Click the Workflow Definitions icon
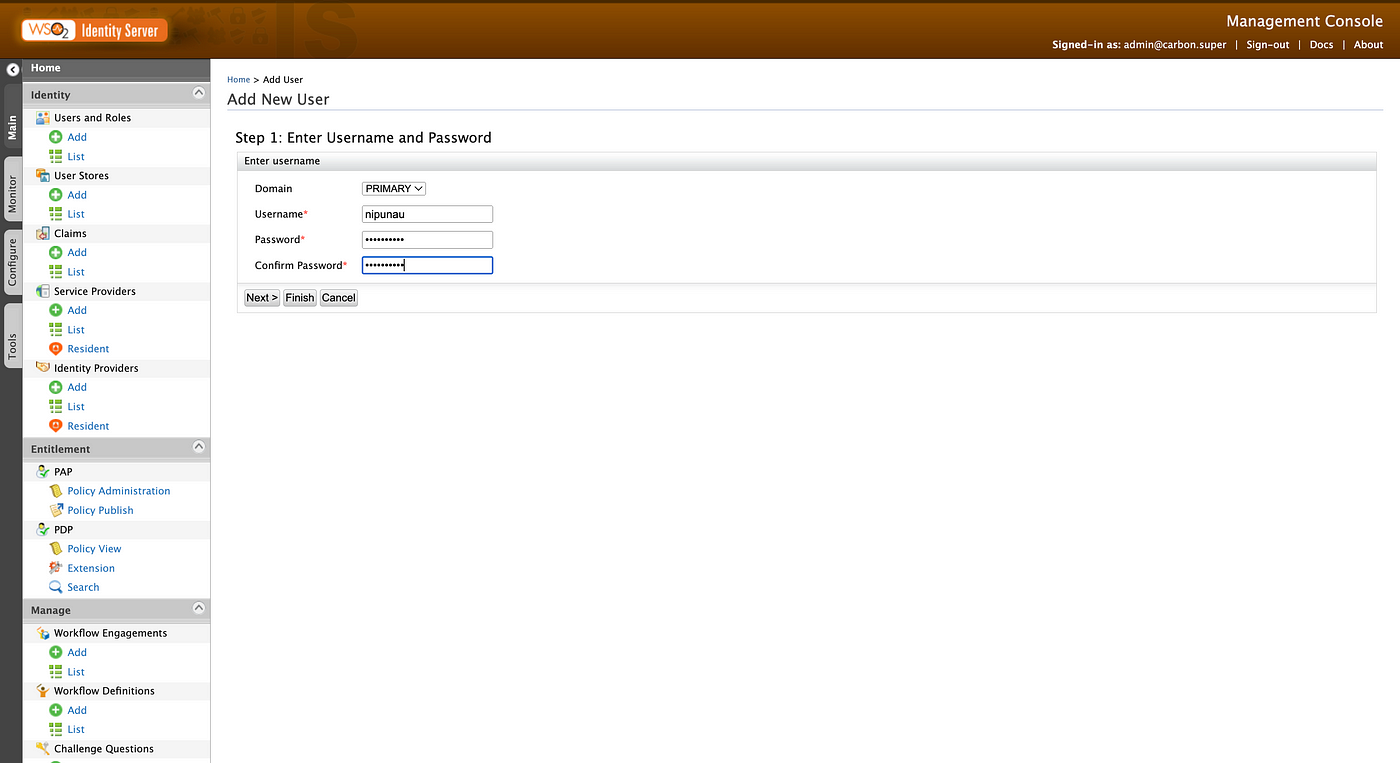Image resolution: width=1400 pixels, height=763 pixels. point(43,691)
